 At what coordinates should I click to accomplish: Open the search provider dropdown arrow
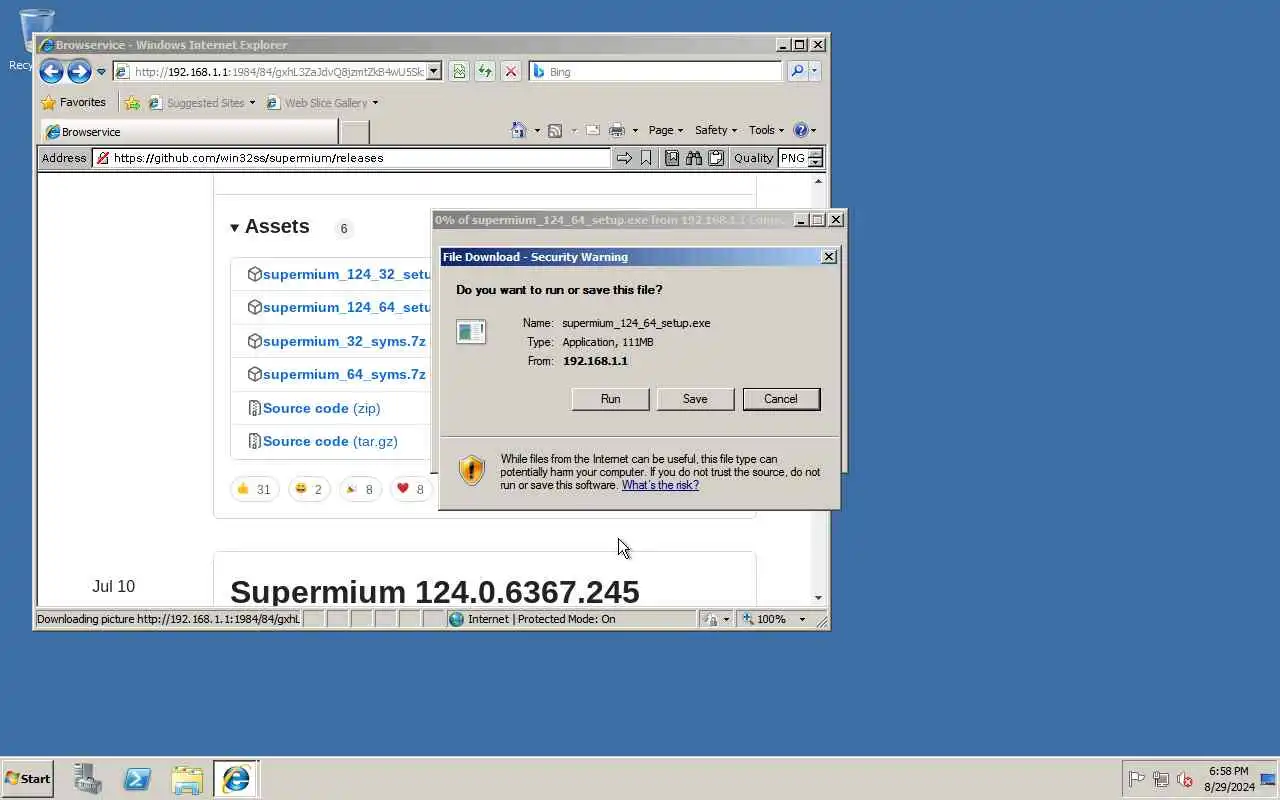pyautogui.click(x=814, y=71)
